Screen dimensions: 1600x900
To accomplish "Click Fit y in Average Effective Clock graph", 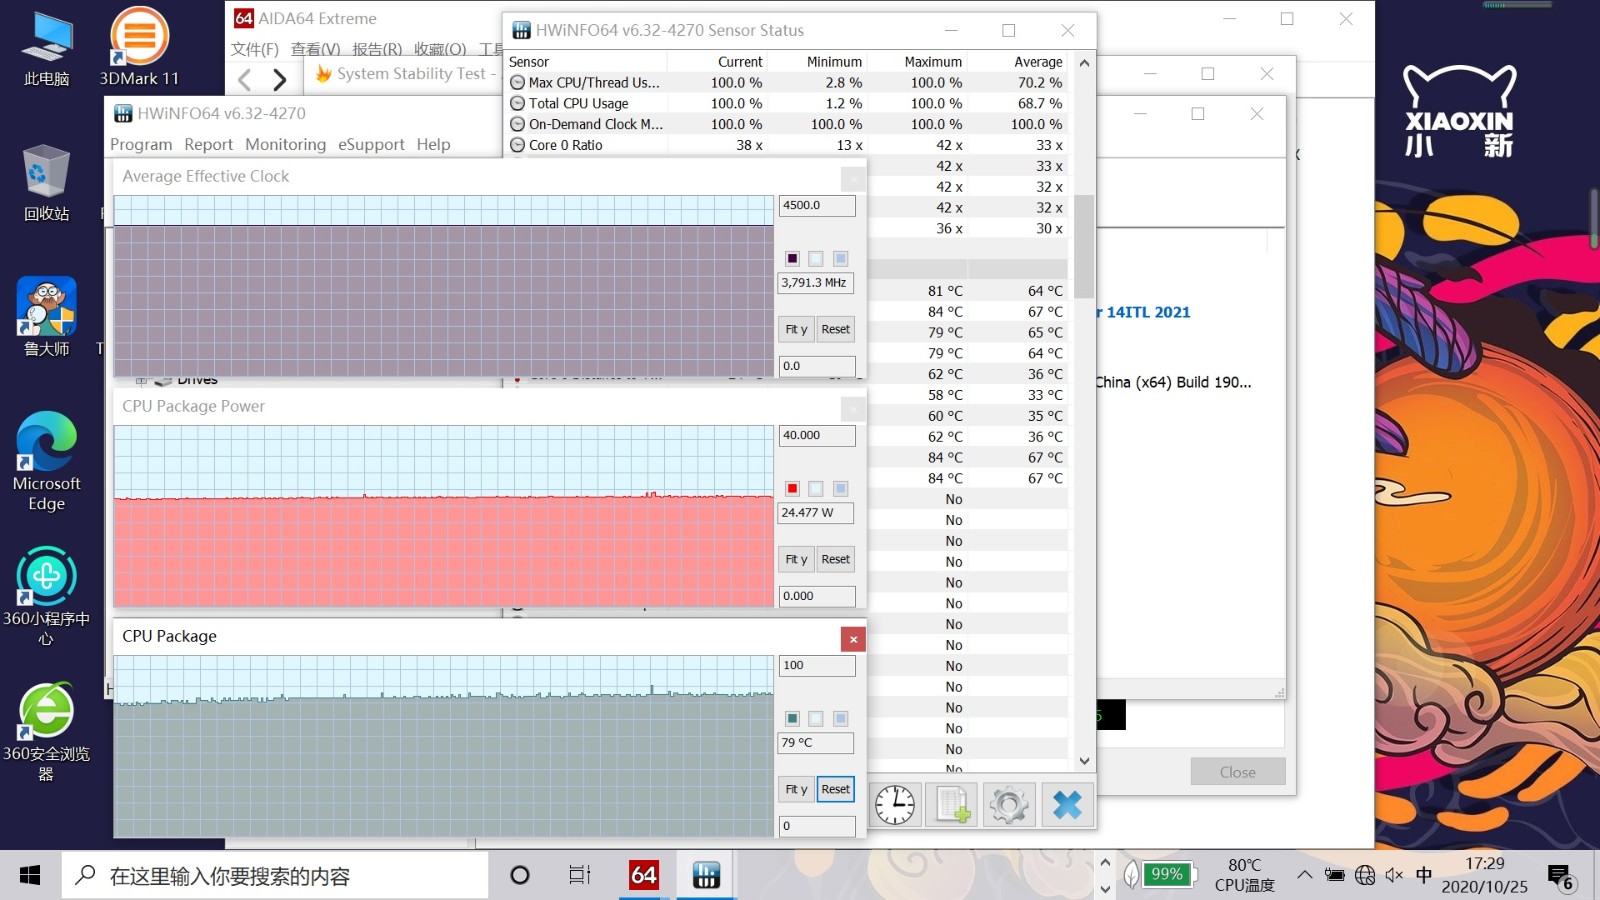I will (x=796, y=329).
